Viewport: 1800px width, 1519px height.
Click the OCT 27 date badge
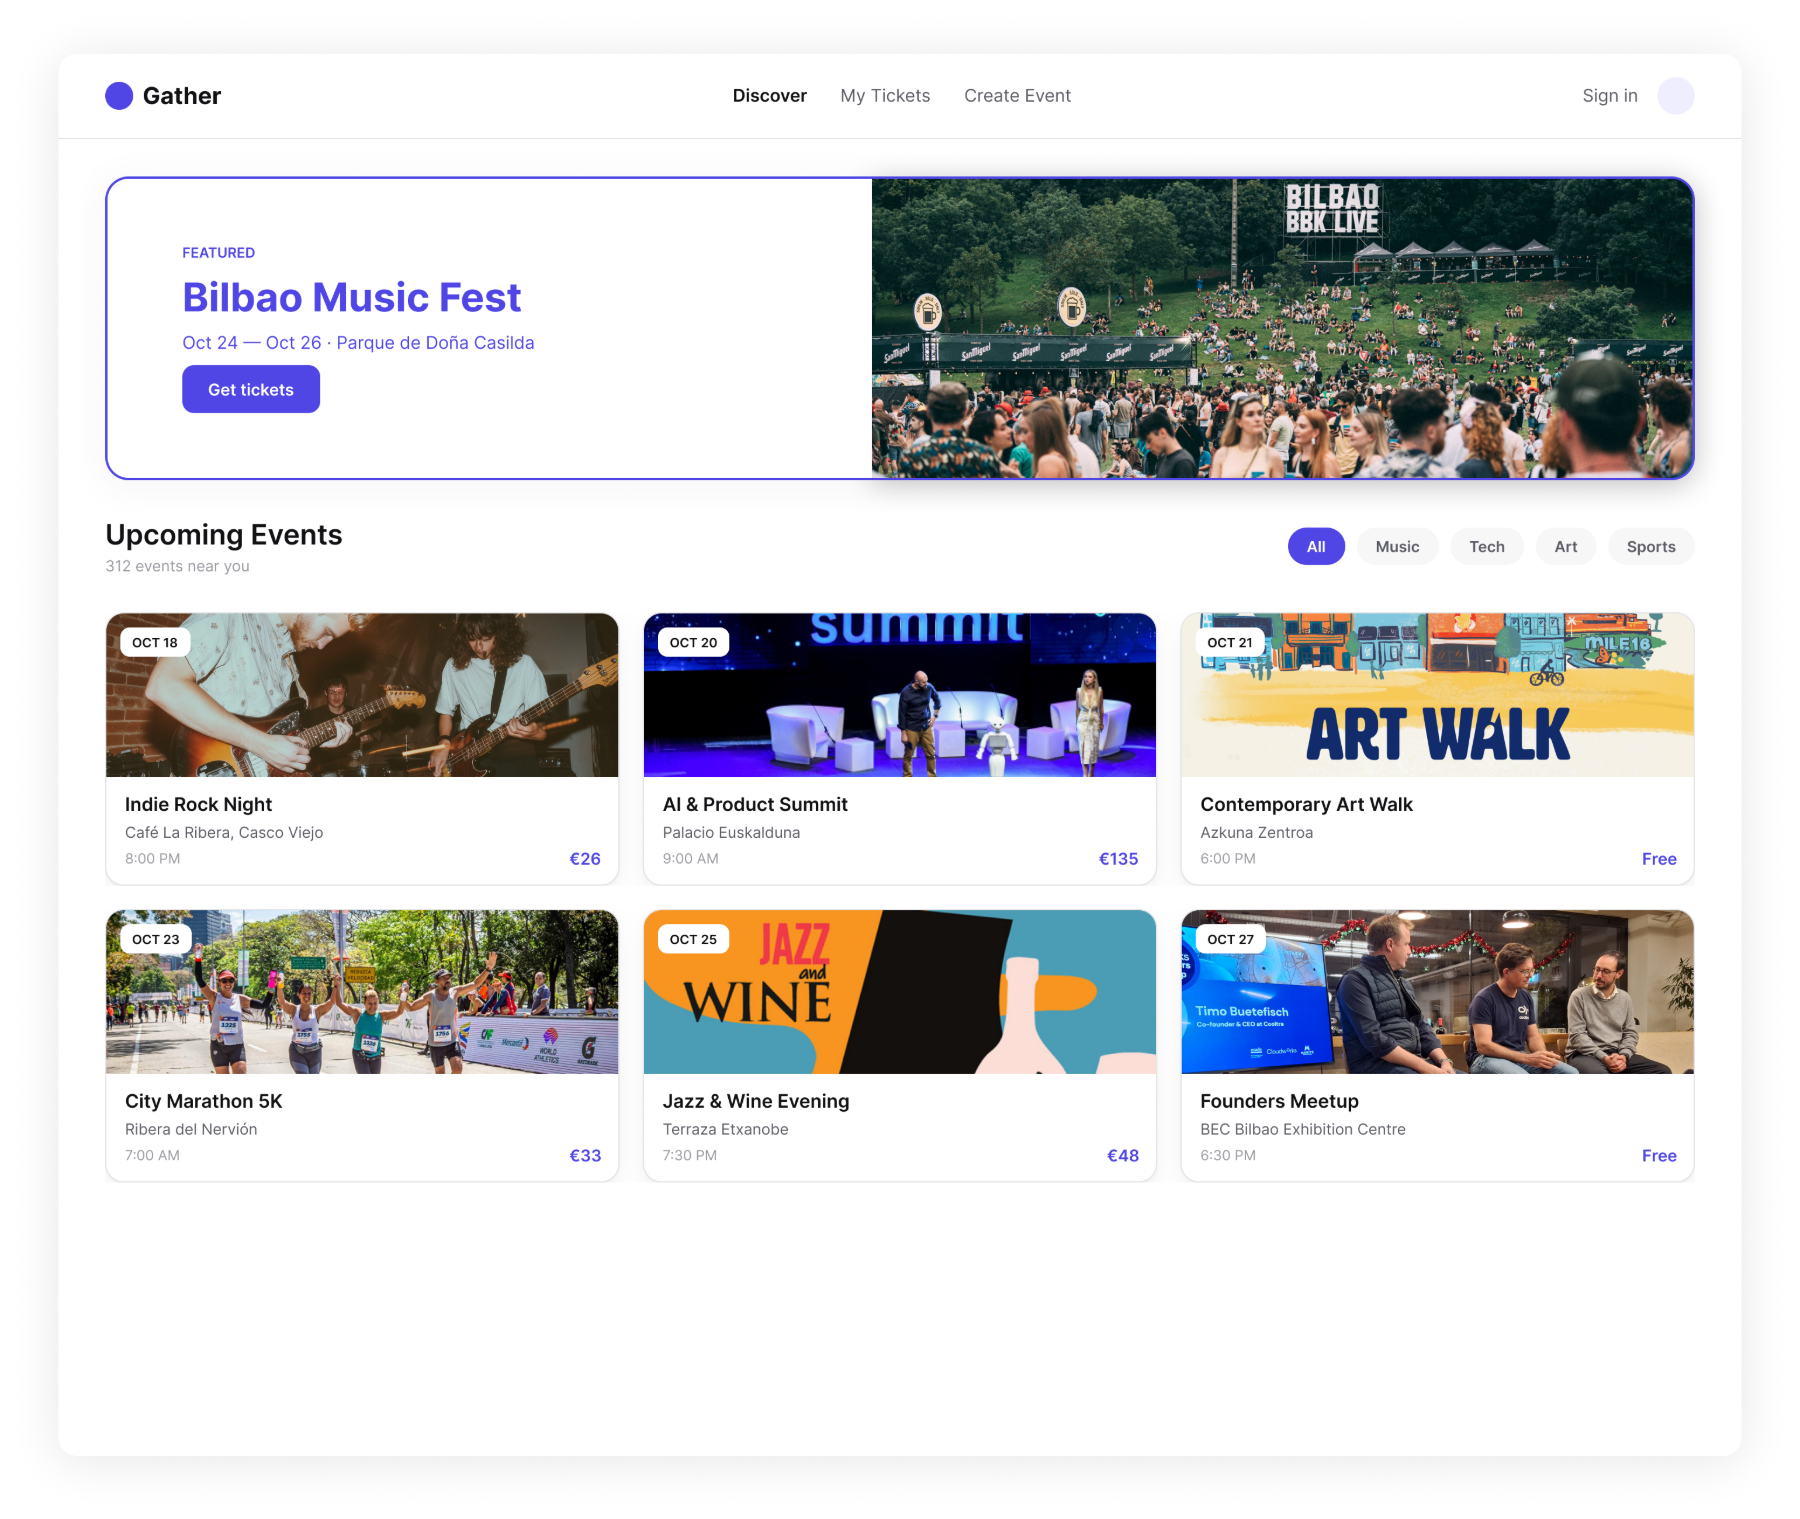1230,939
